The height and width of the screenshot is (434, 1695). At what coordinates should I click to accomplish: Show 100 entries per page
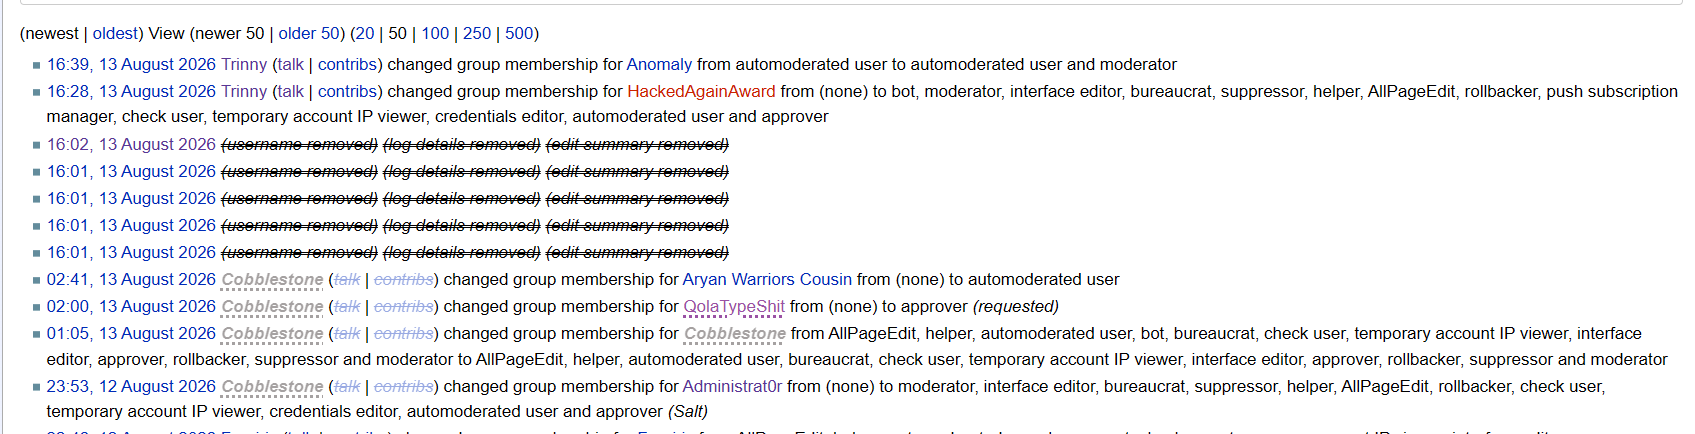[x=435, y=34]
